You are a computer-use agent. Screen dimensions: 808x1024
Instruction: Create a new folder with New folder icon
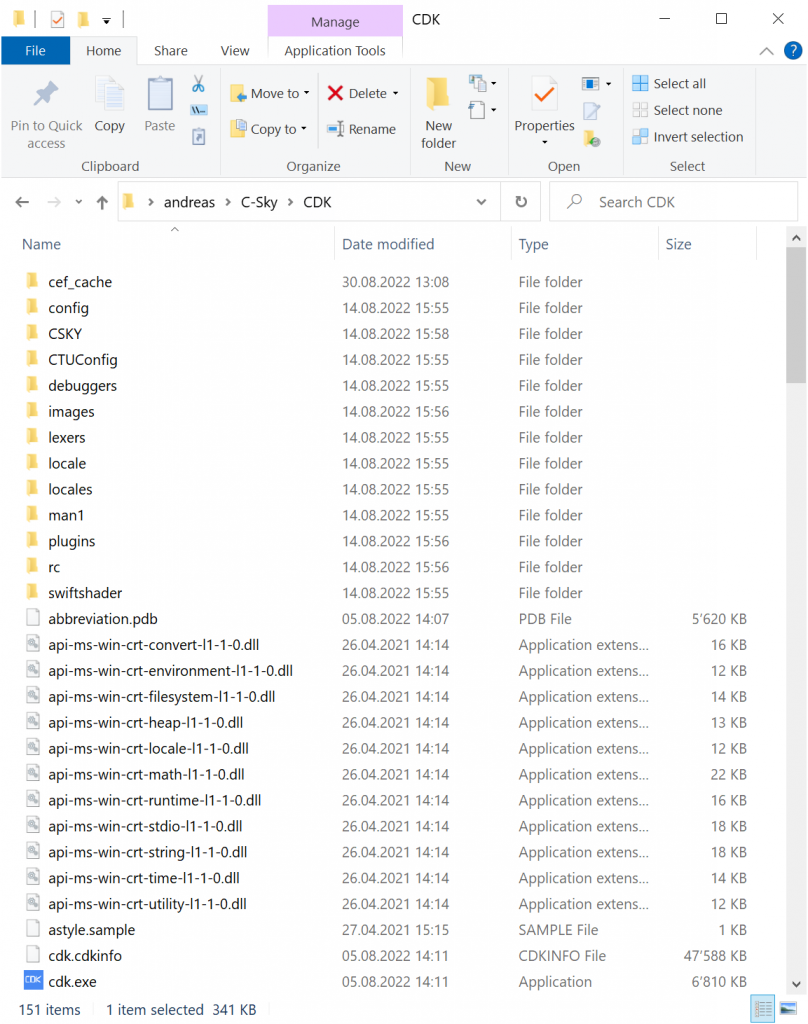438,93
